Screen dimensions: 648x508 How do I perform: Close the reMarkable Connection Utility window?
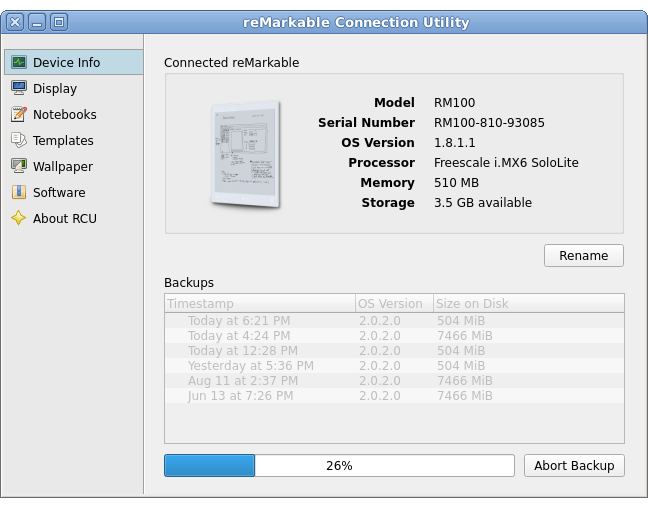(x=15, y=22)
